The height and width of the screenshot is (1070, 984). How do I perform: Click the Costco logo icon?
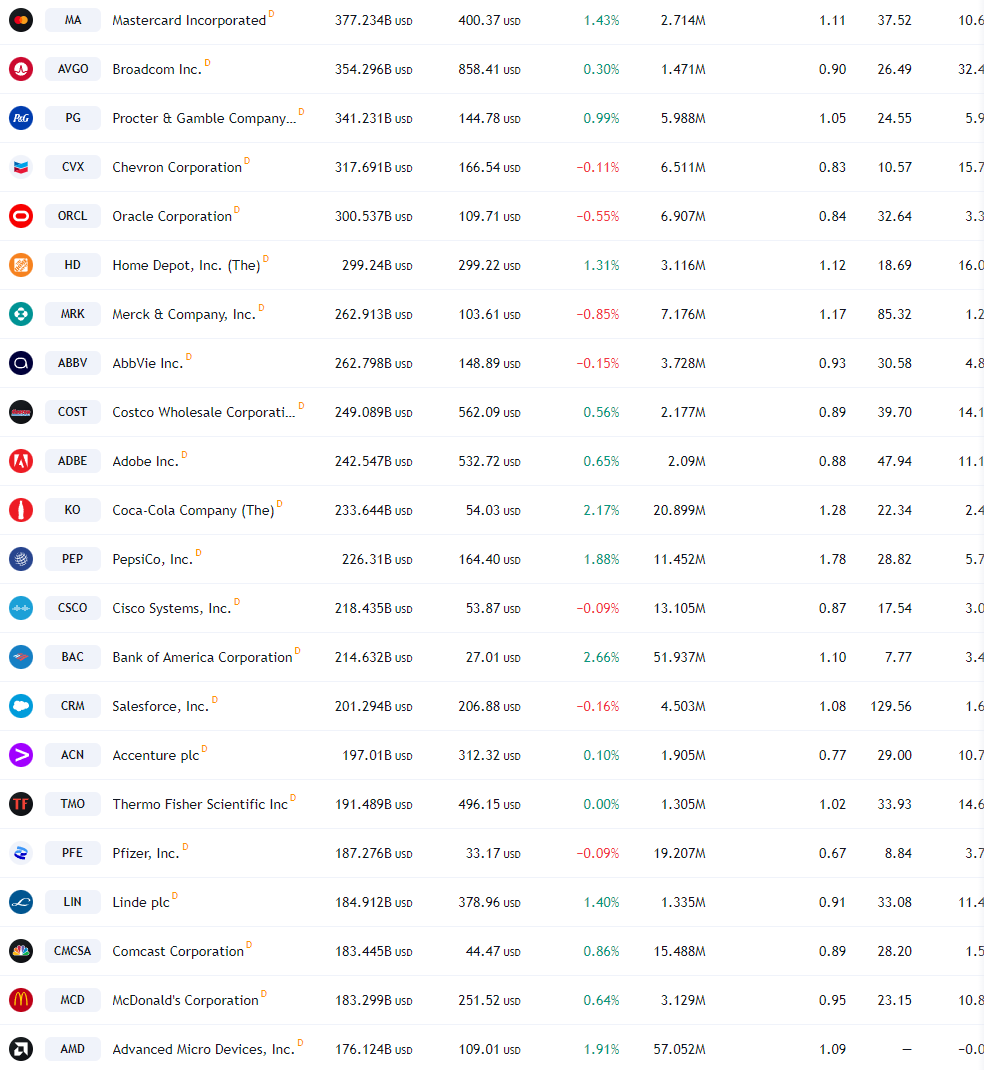click(21, 412)
